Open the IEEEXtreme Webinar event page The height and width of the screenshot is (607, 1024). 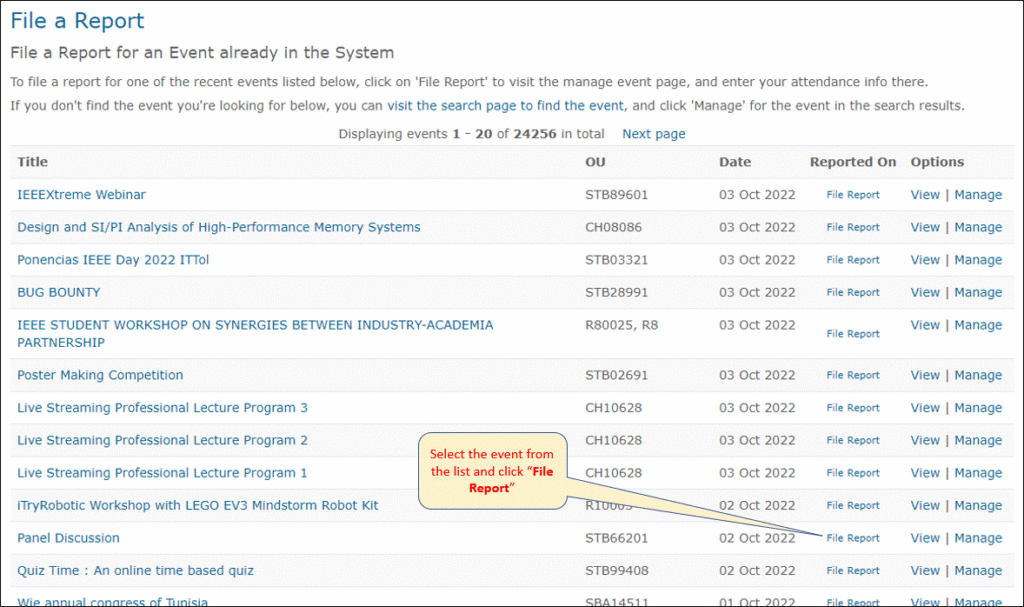click(x=81, y=194)
